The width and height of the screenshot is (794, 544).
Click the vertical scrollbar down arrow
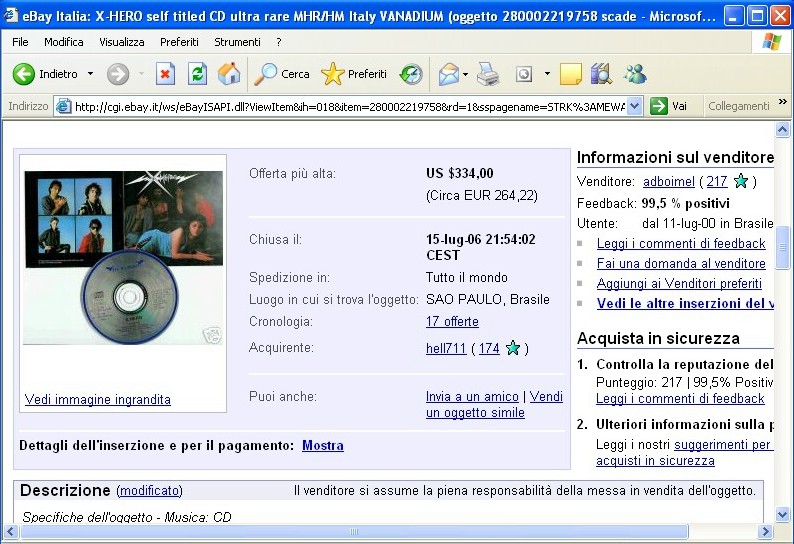click(782, 515)
